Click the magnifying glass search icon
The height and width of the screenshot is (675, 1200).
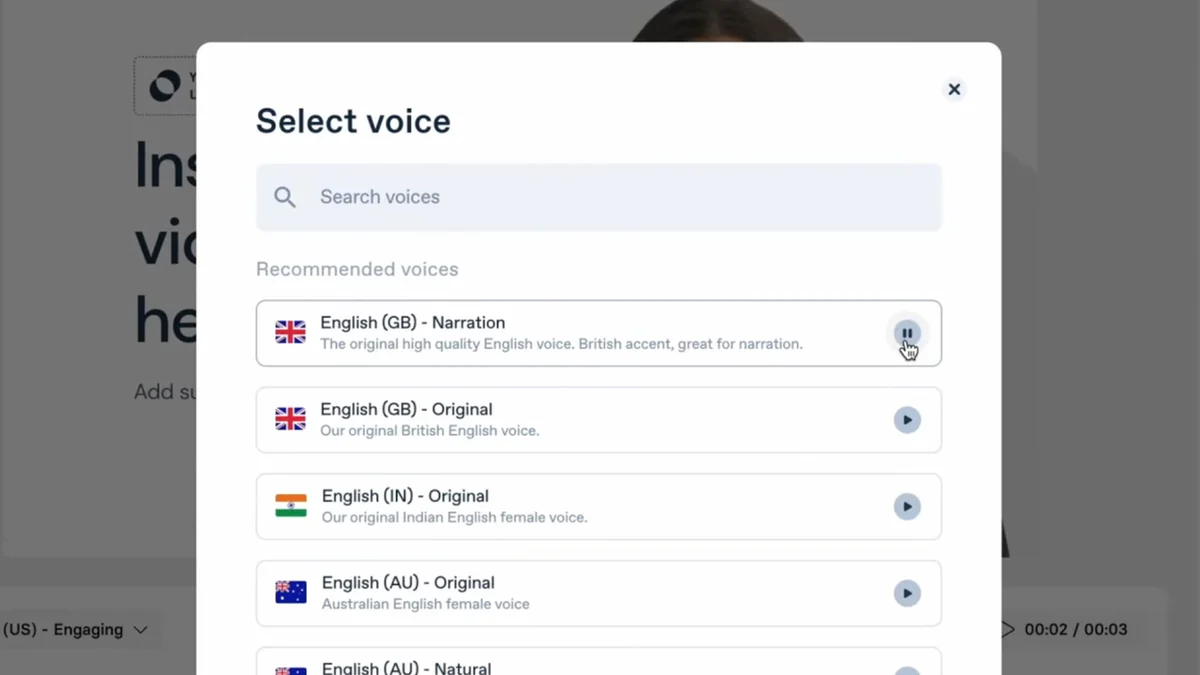(x=285, y=197)
